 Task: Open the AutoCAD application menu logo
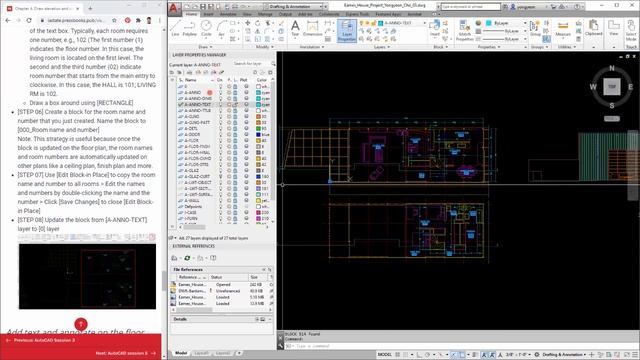pyautogui.click(x=174, y=8)
